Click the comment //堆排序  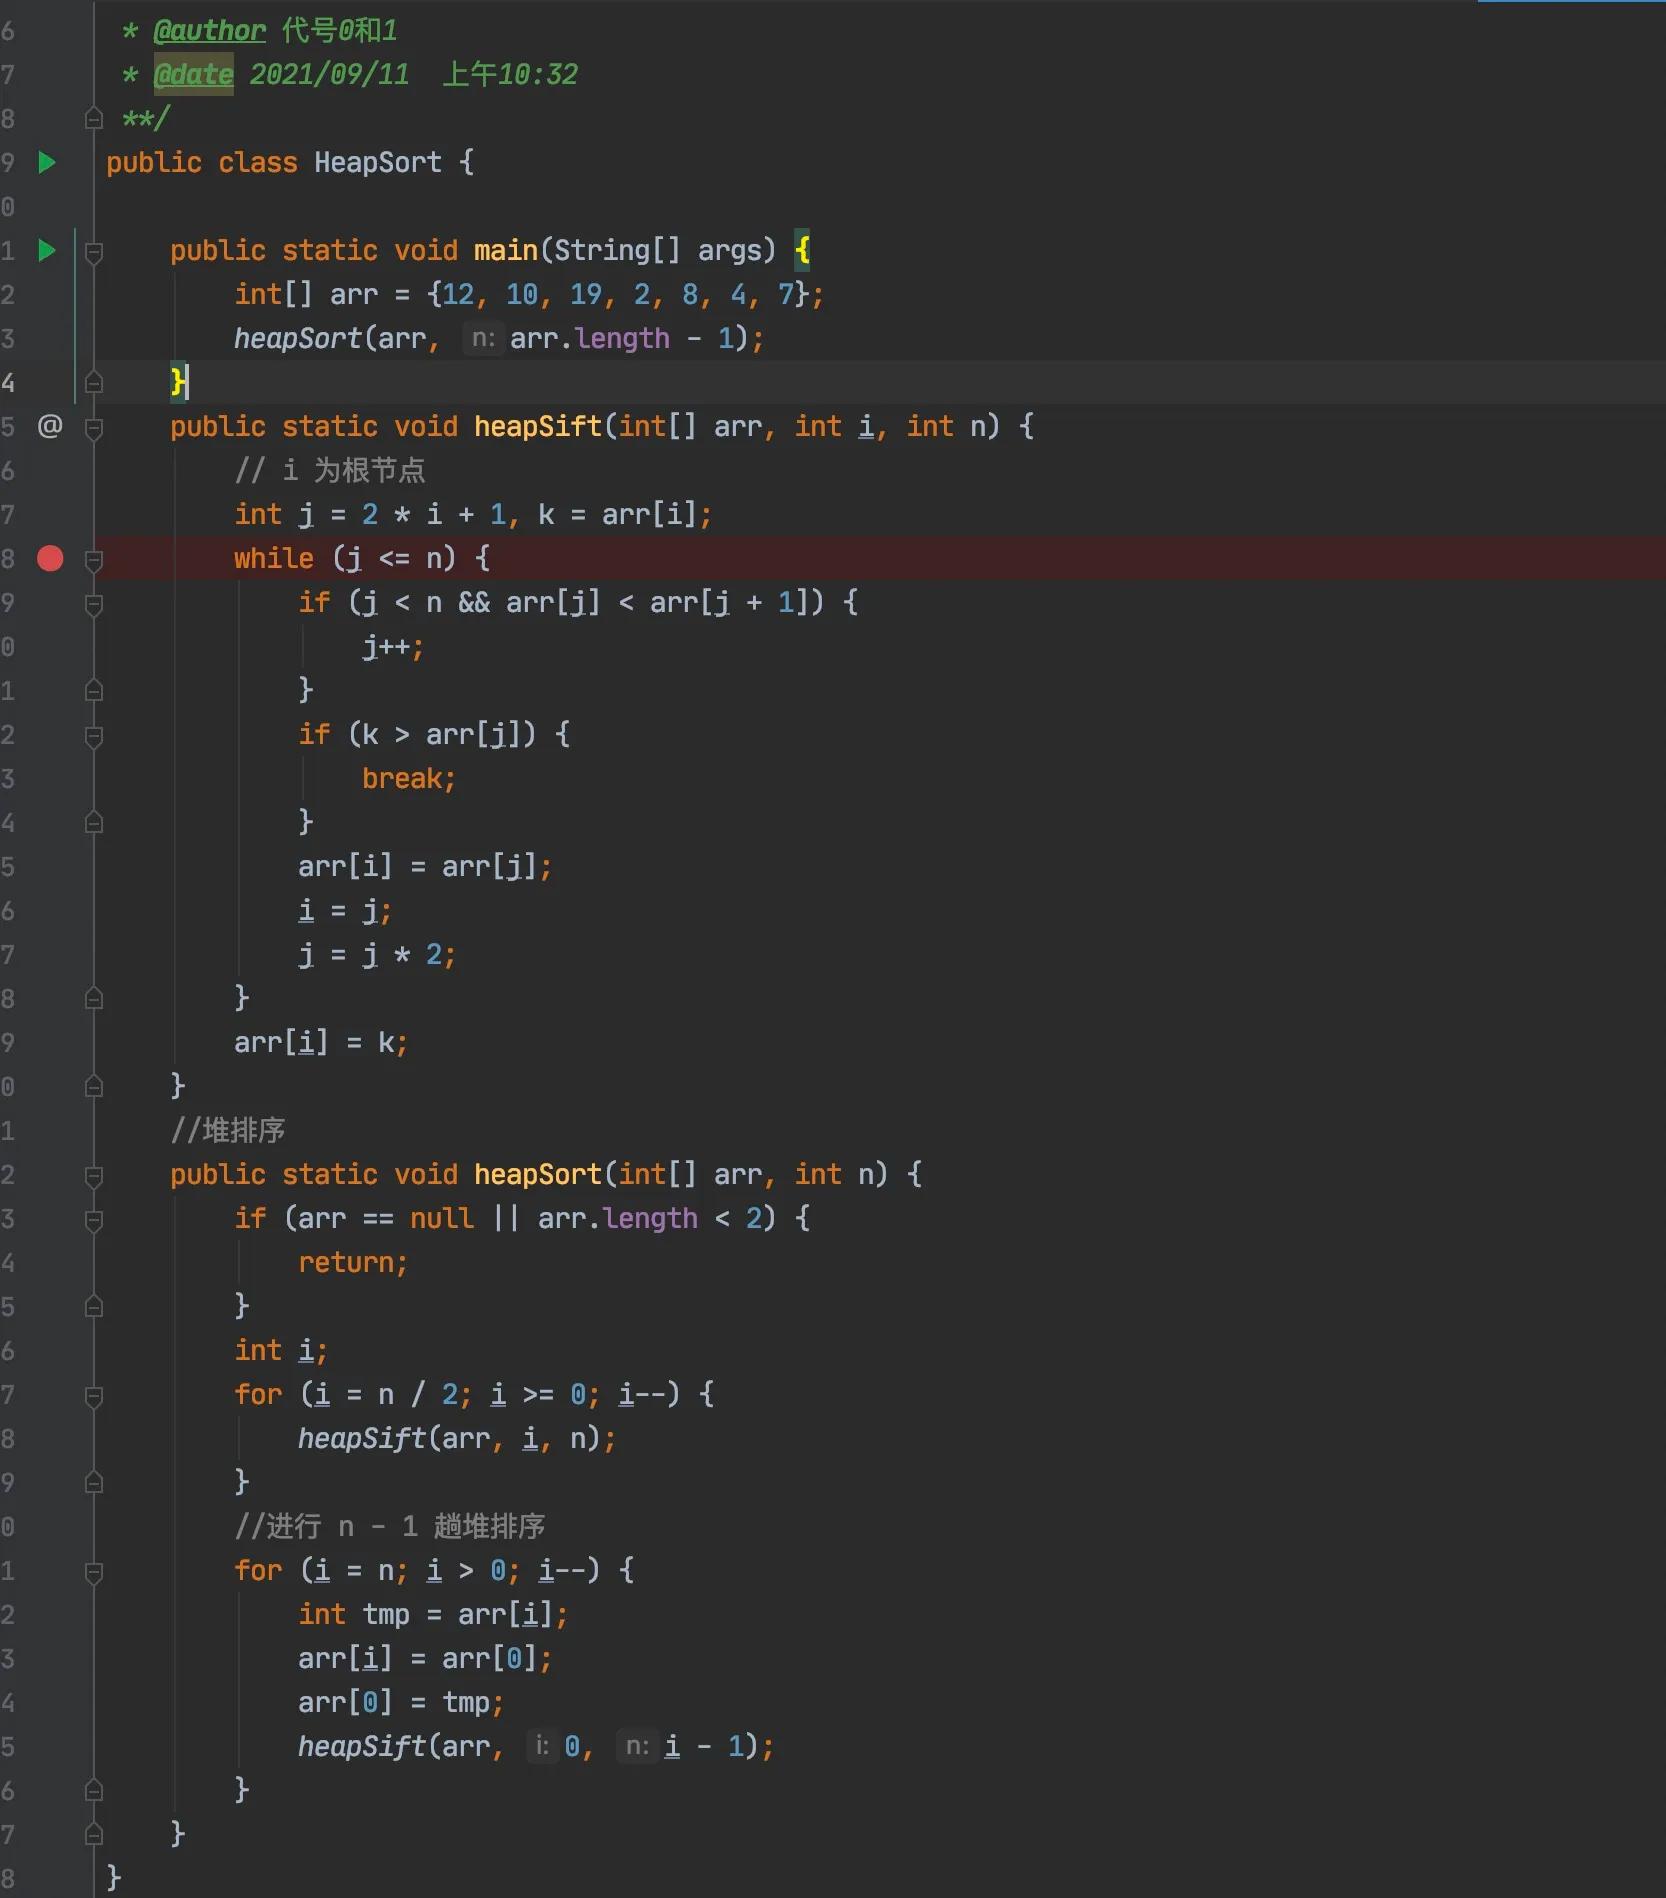[228, 1130]
